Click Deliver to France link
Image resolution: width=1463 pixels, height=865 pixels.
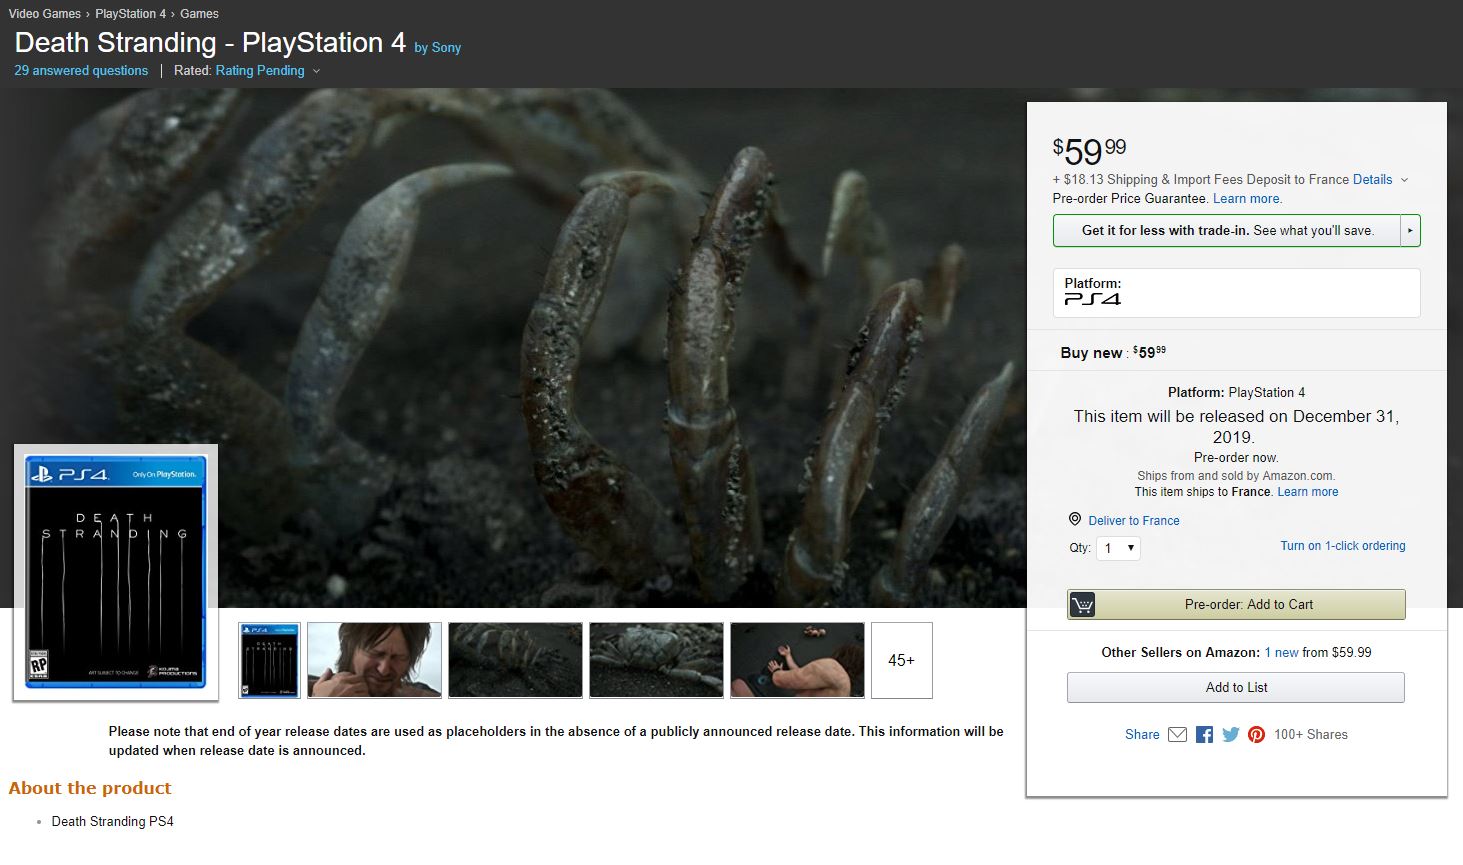(1134, 521)
